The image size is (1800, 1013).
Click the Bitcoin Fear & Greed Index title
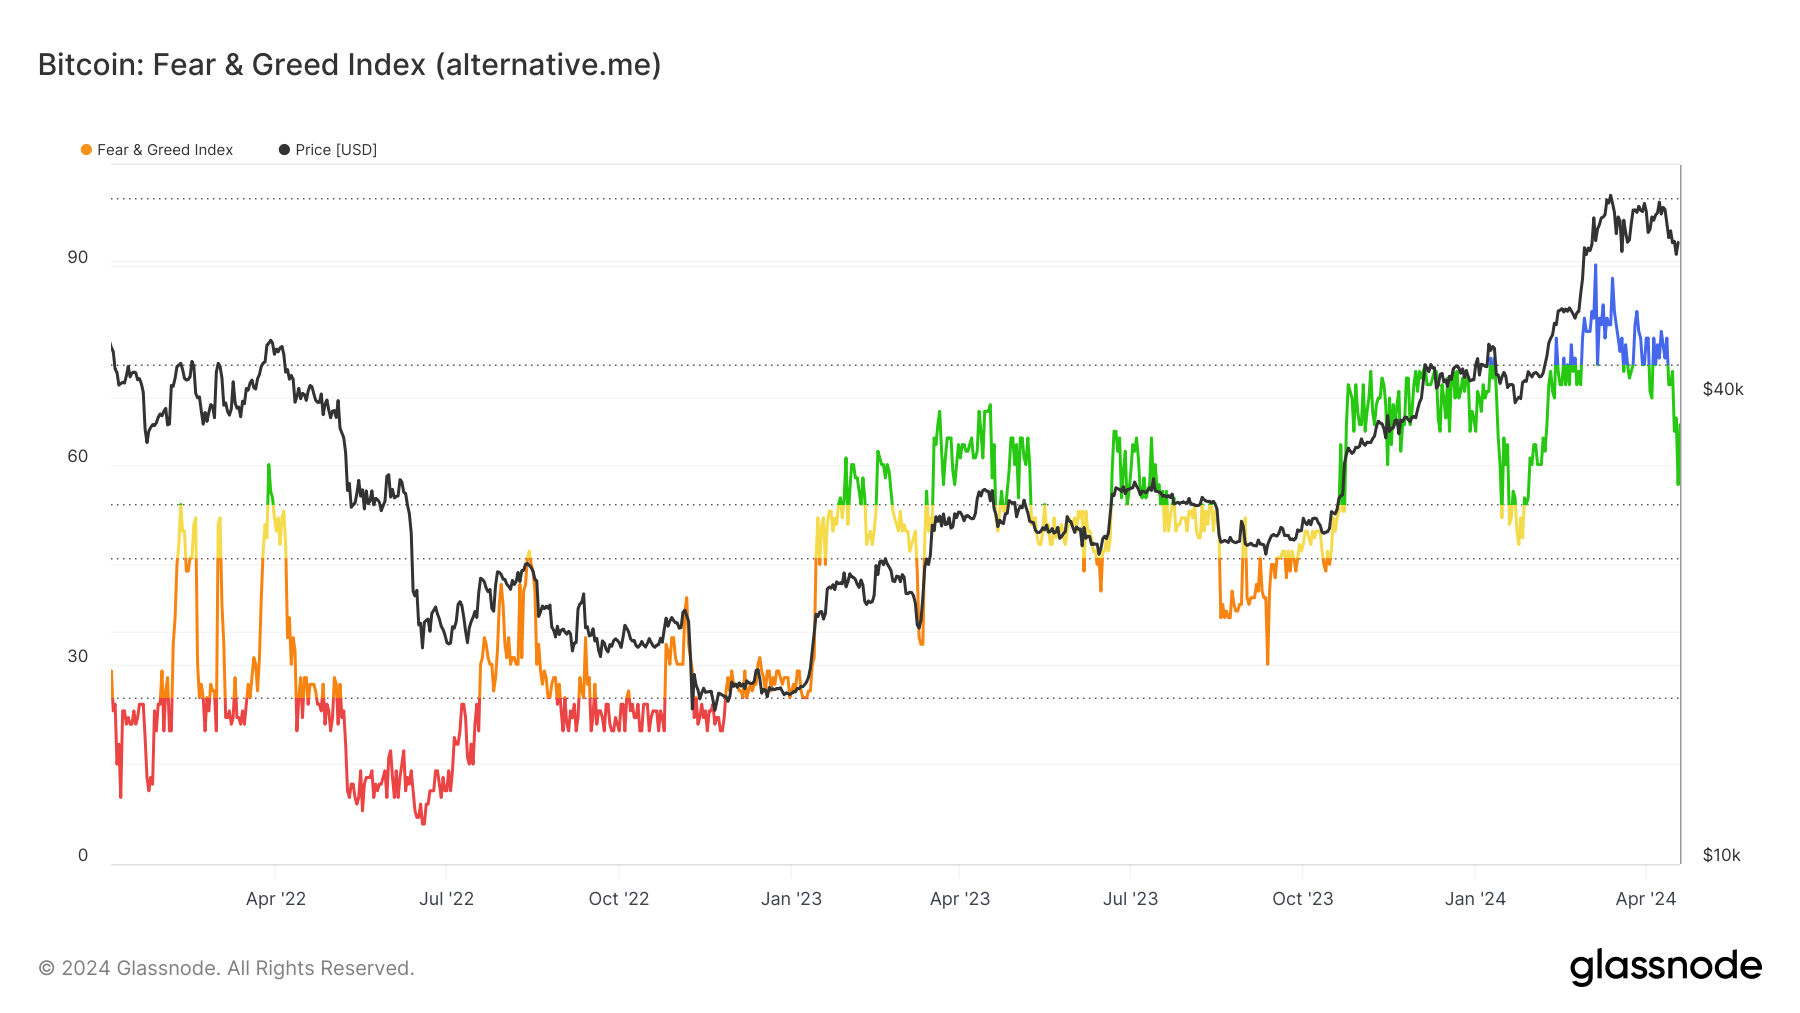coord(349,65)
